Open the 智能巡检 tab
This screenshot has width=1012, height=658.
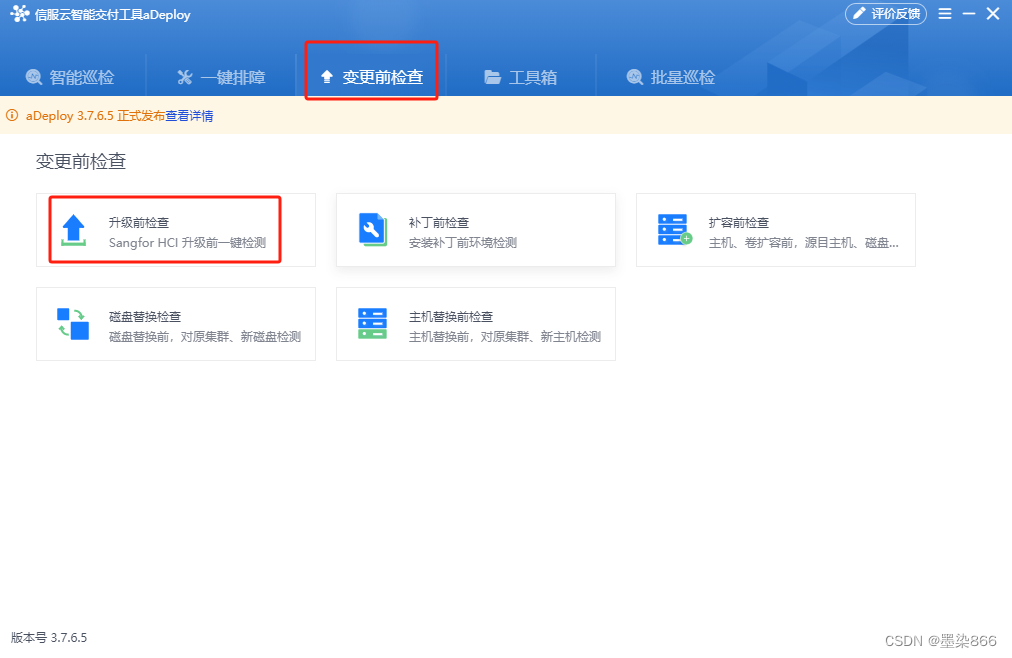70,77
